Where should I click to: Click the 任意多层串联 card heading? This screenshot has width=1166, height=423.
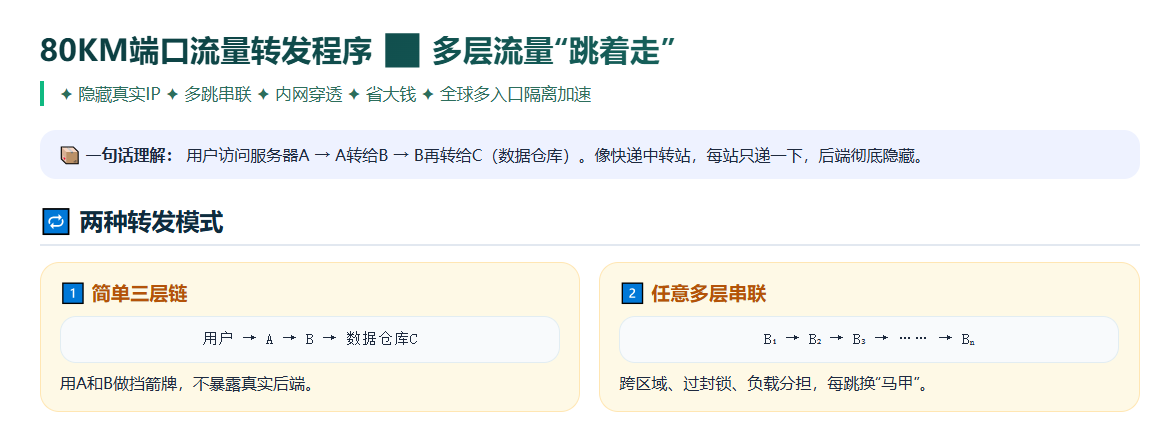point(709,294)
